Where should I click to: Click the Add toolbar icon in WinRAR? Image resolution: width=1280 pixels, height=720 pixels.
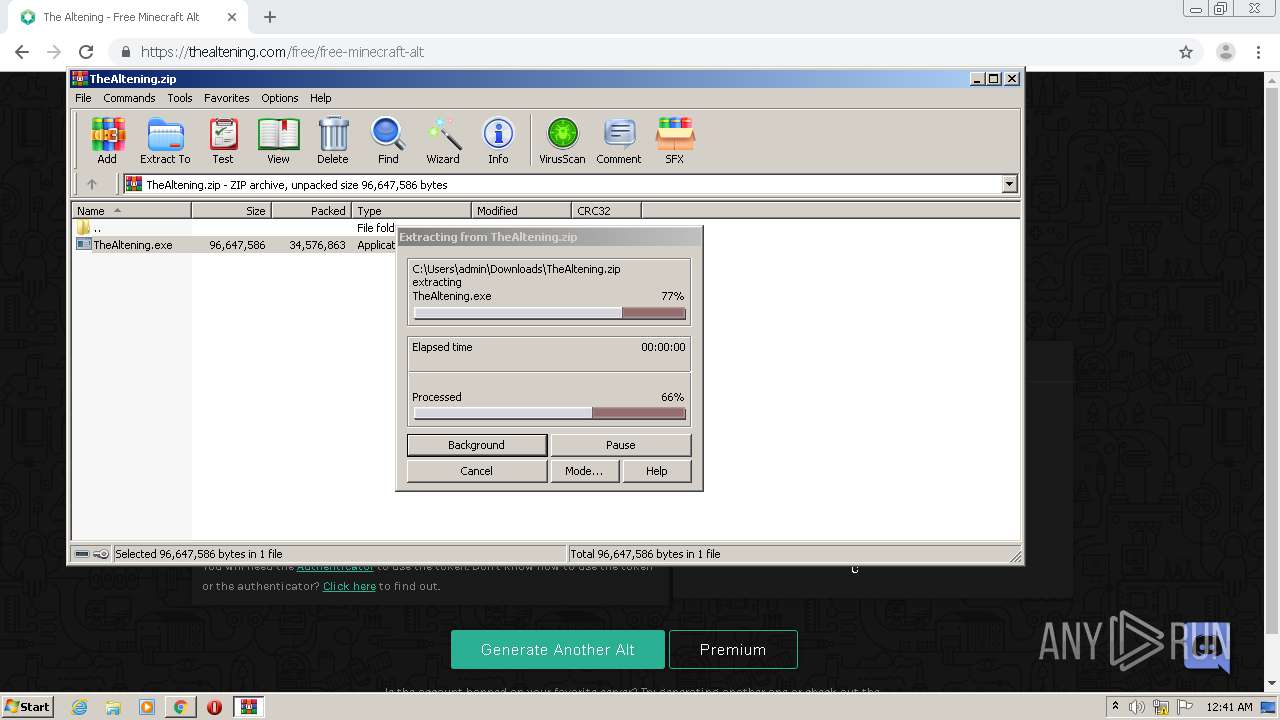point(107,141)
